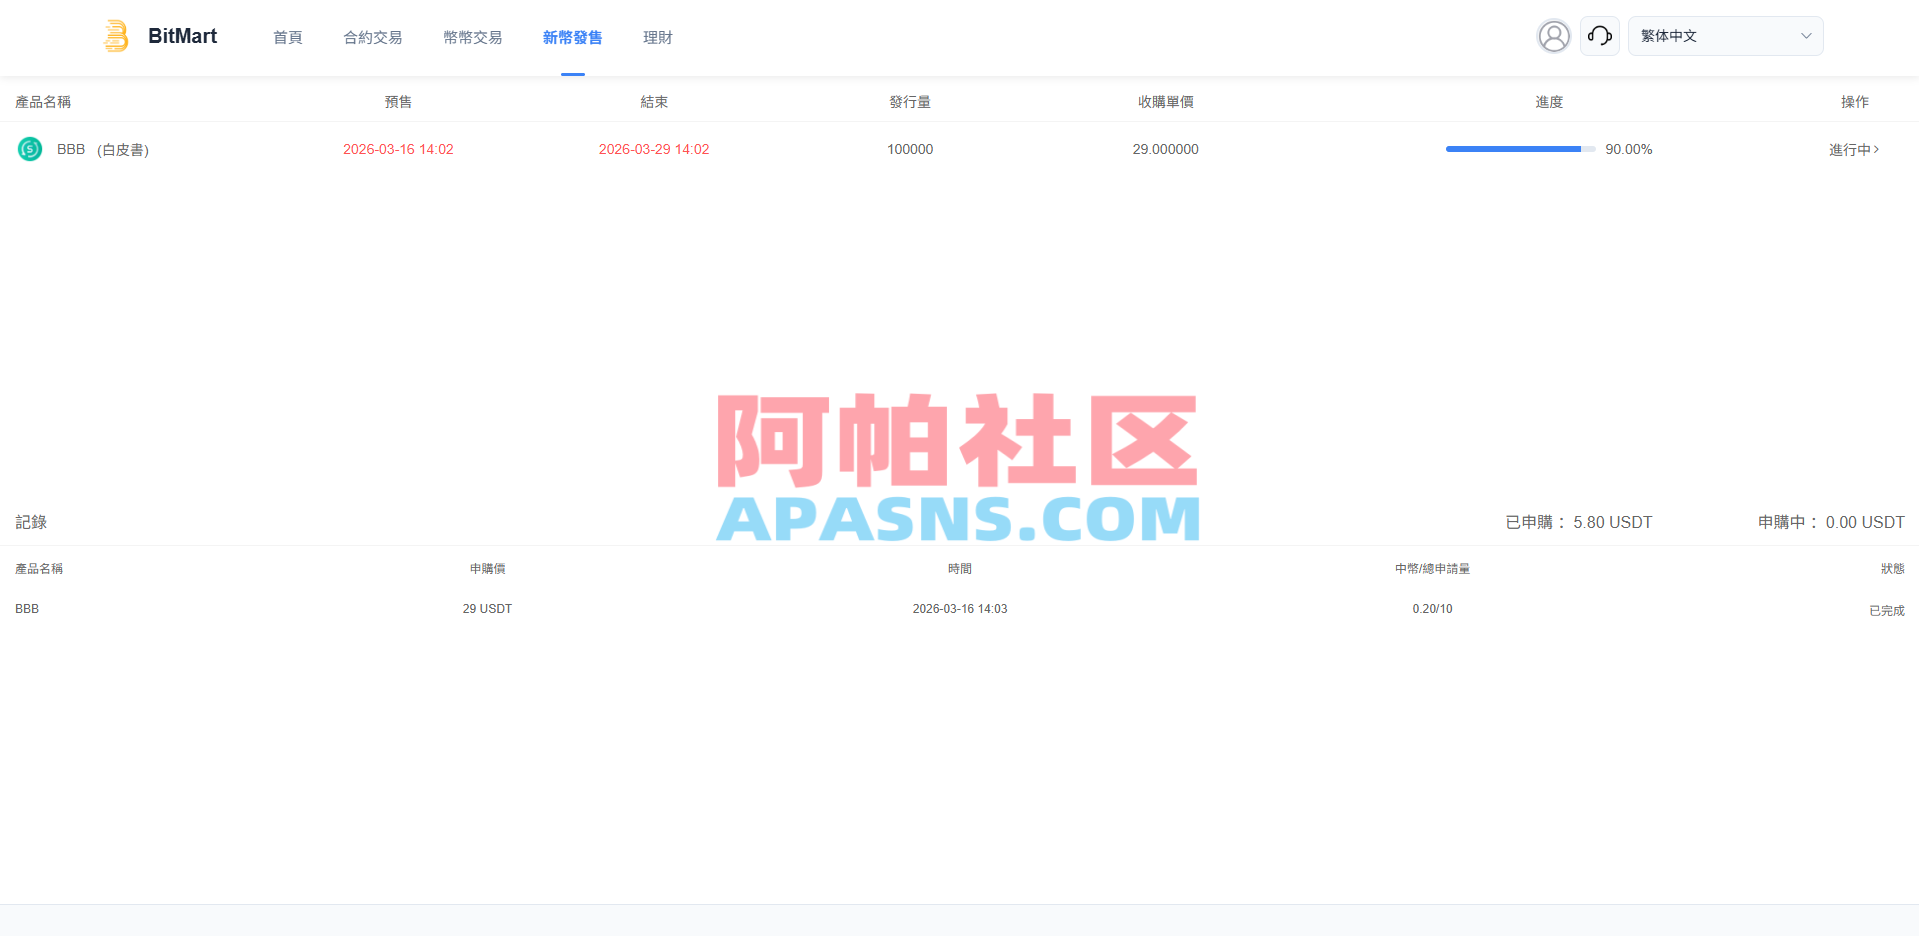Open the 幣幣交易 menu item
The image size is (1919, 936).
[x=473, y=37]
